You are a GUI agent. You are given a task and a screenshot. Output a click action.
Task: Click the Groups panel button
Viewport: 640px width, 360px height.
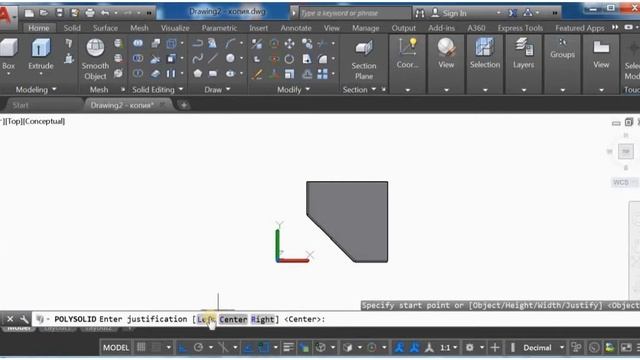[x=562, y=49]
